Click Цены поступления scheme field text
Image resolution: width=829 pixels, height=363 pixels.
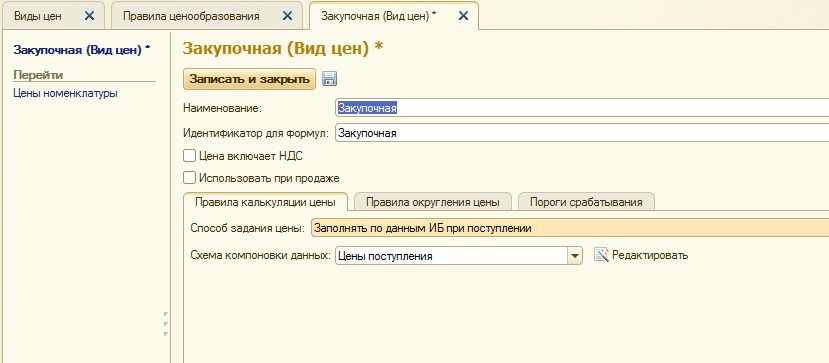point(385,256)
